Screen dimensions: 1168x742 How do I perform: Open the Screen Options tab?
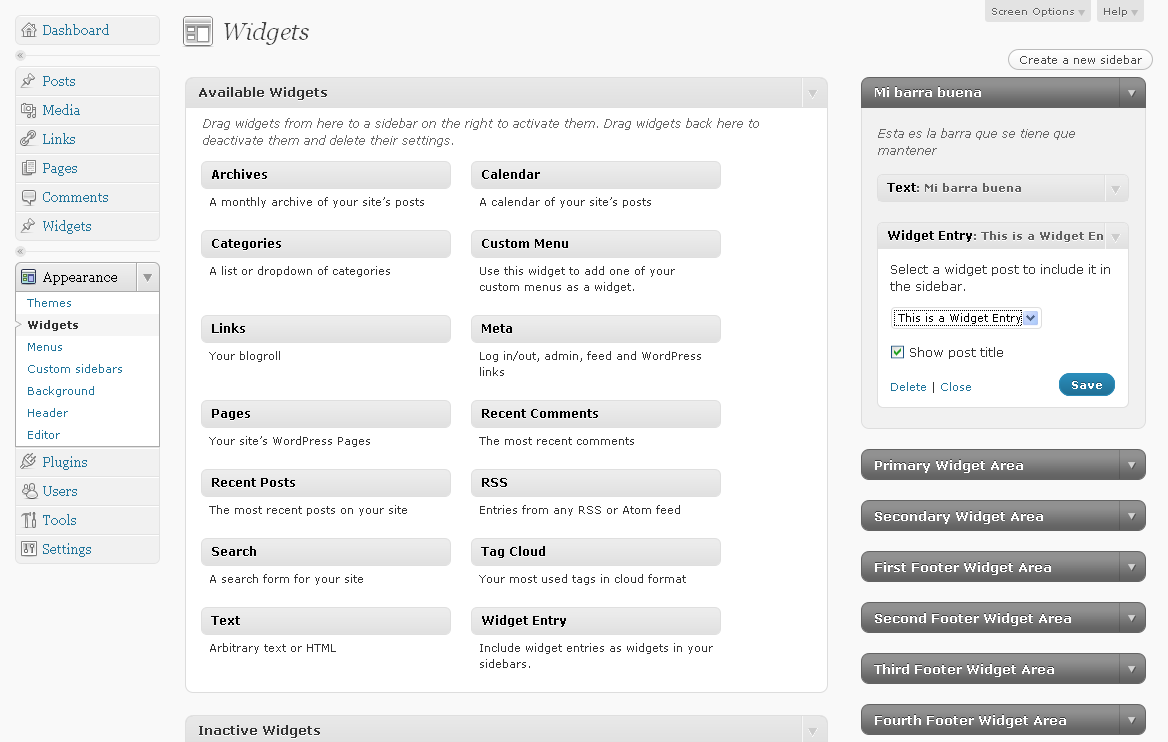coord(1037,11)
